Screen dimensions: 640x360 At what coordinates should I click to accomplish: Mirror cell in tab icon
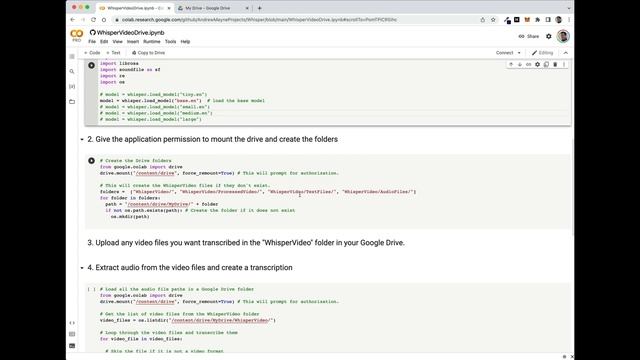coord(547,64)
